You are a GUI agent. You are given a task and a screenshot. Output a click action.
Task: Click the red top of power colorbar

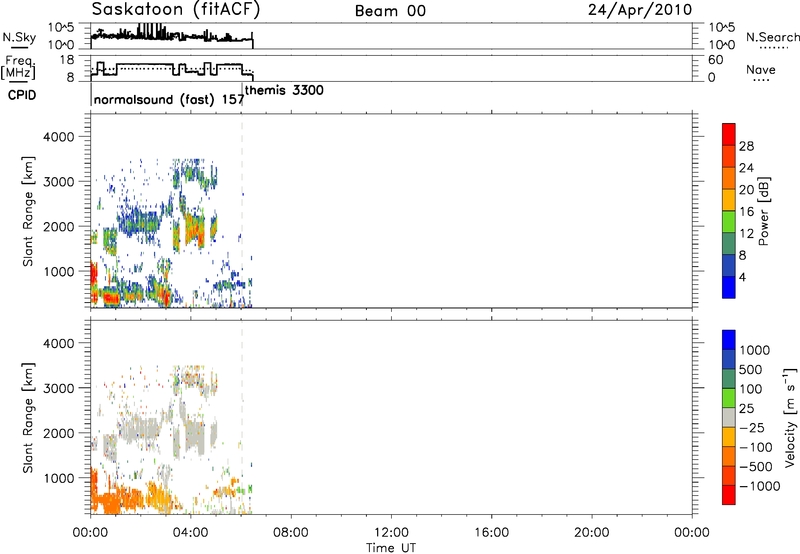pyautogui.click(x=729, y=134)
